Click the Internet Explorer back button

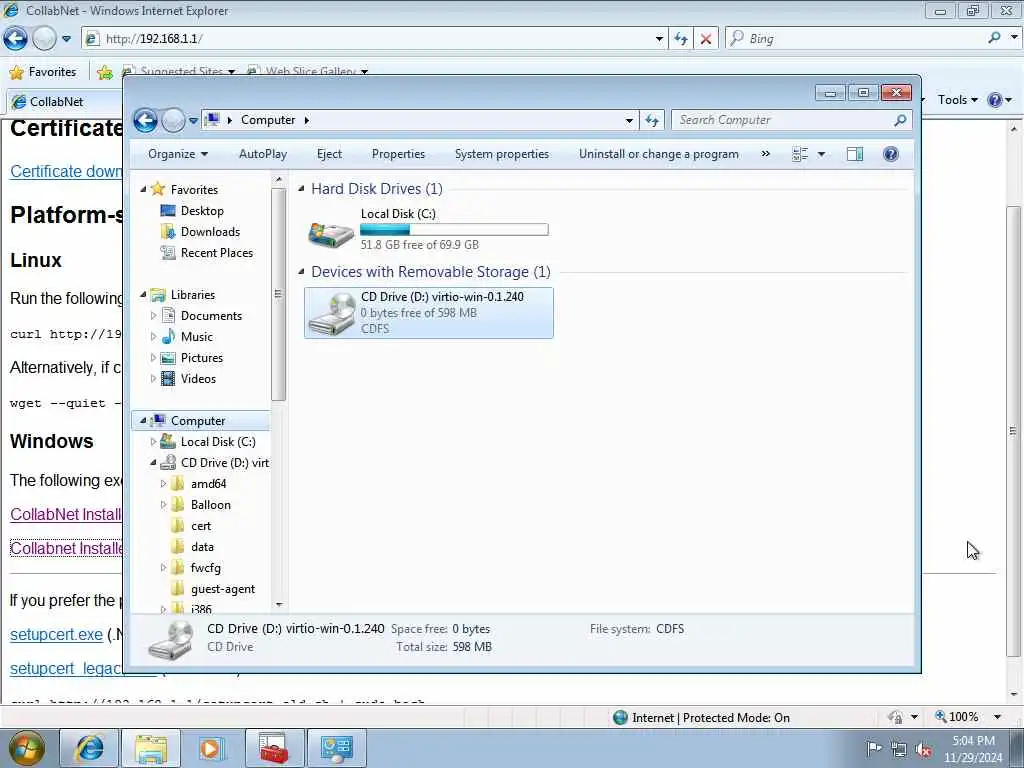pos(16,39)
